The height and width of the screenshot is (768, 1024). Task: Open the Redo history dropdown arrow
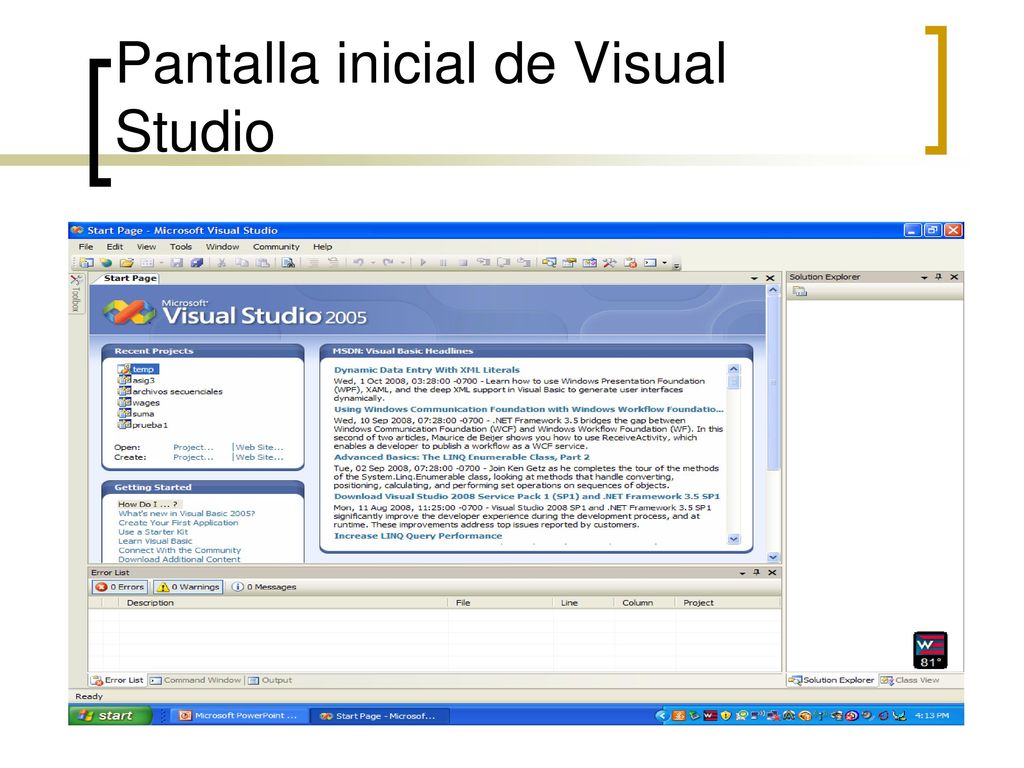pos(403,263)
